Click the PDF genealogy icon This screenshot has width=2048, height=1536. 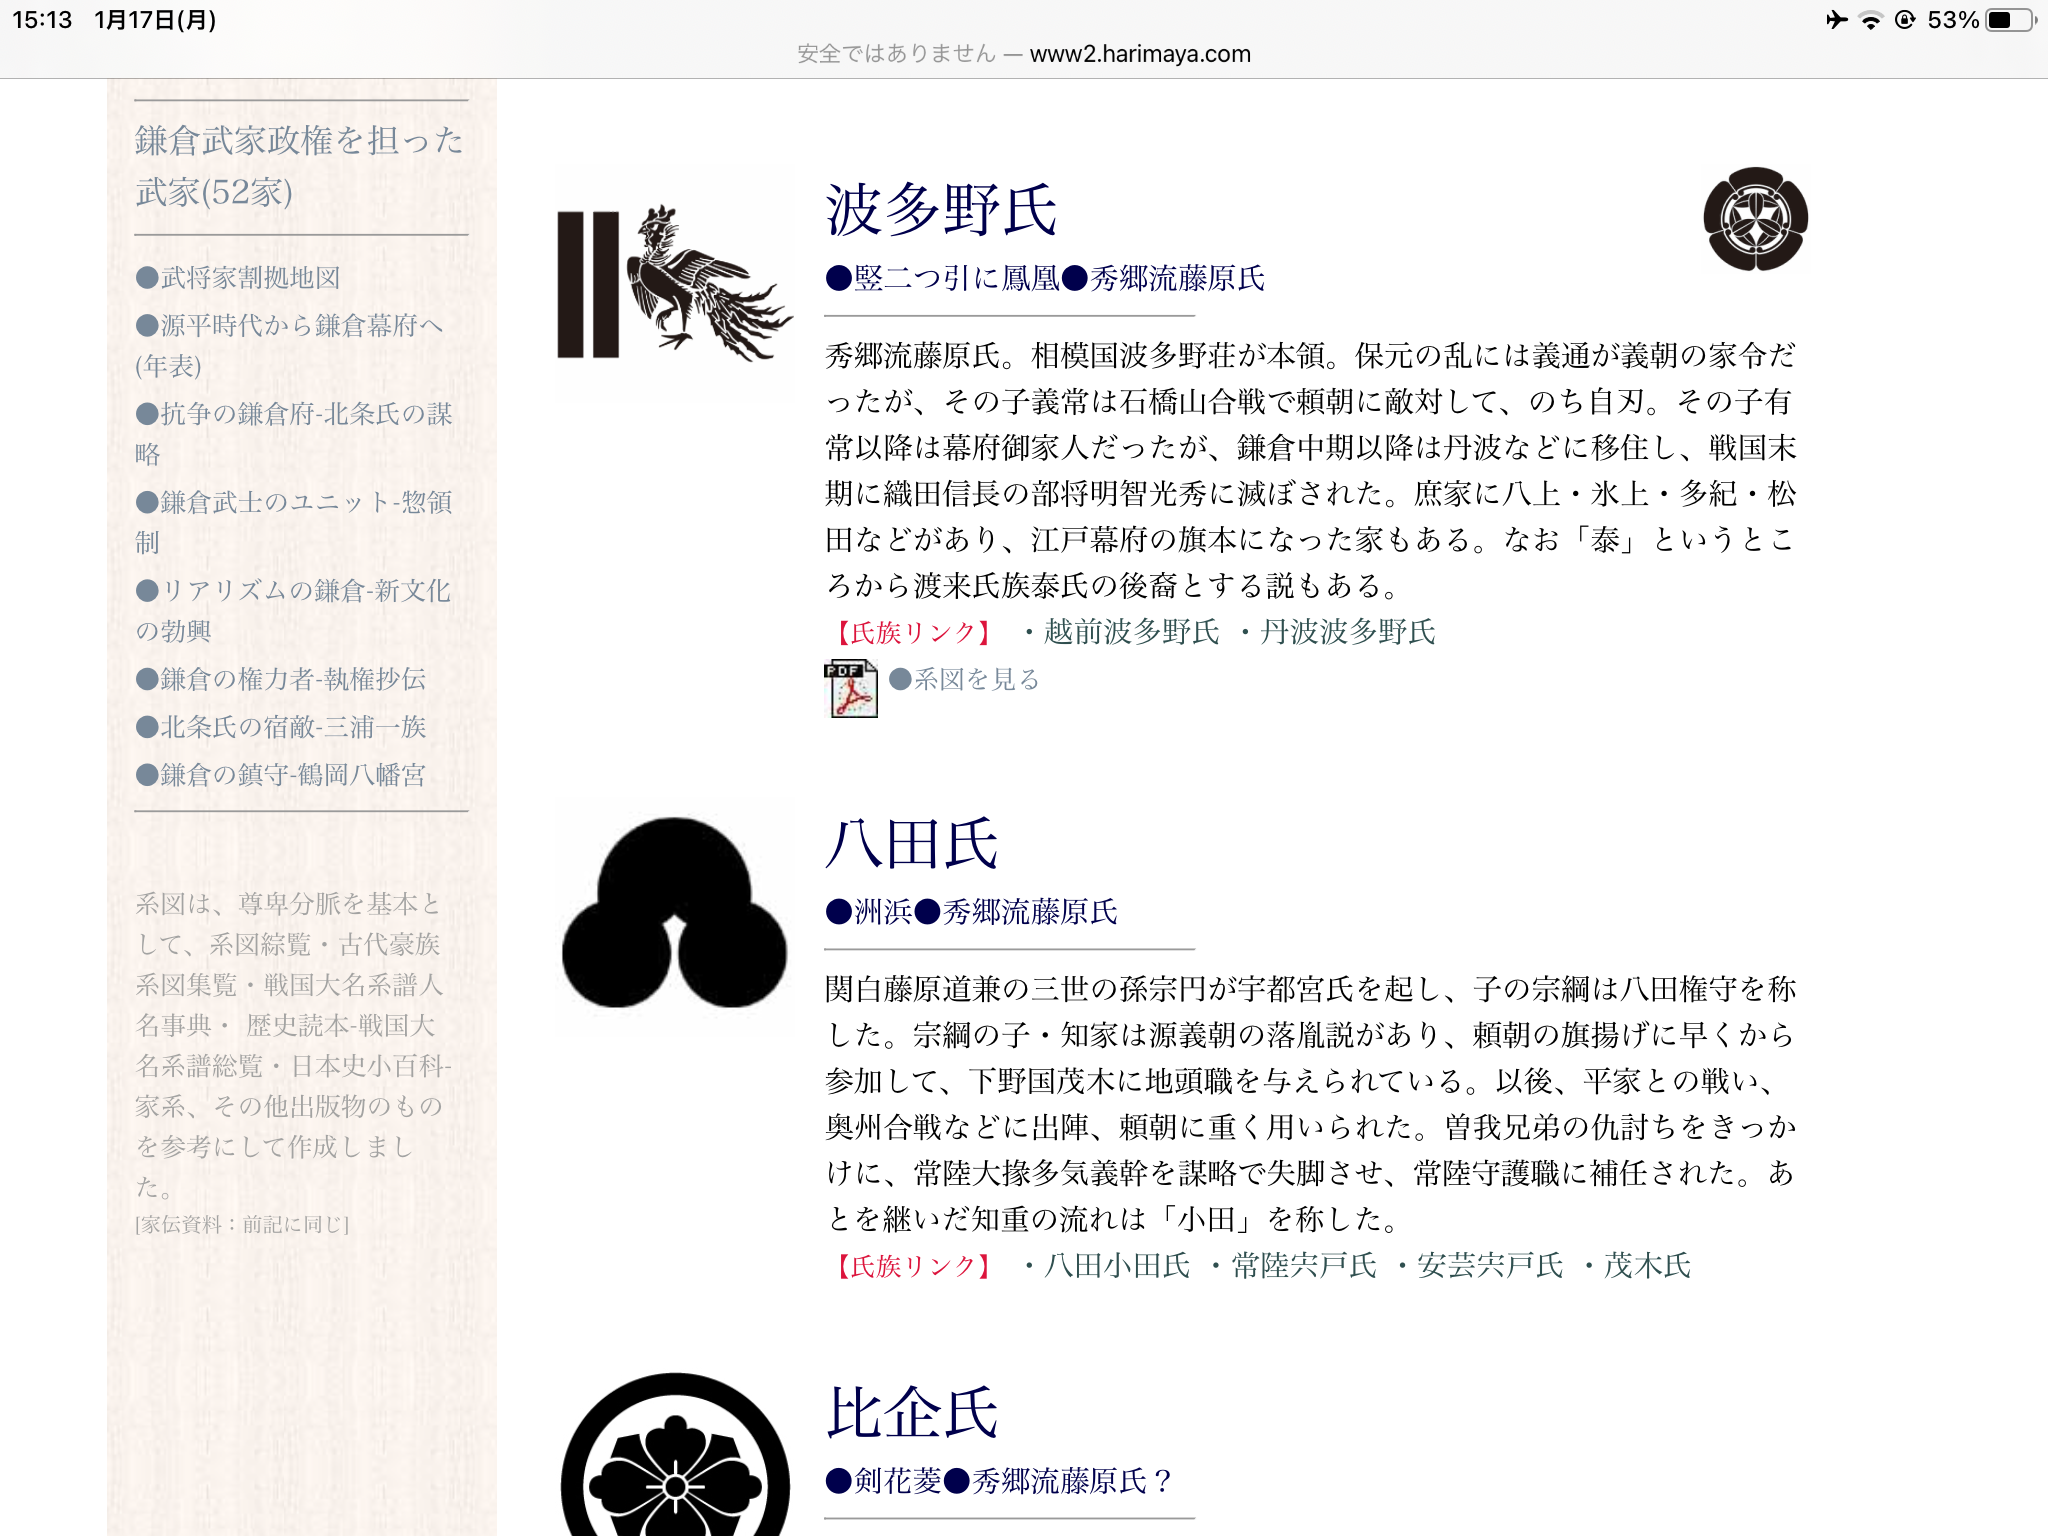point(851,688)
